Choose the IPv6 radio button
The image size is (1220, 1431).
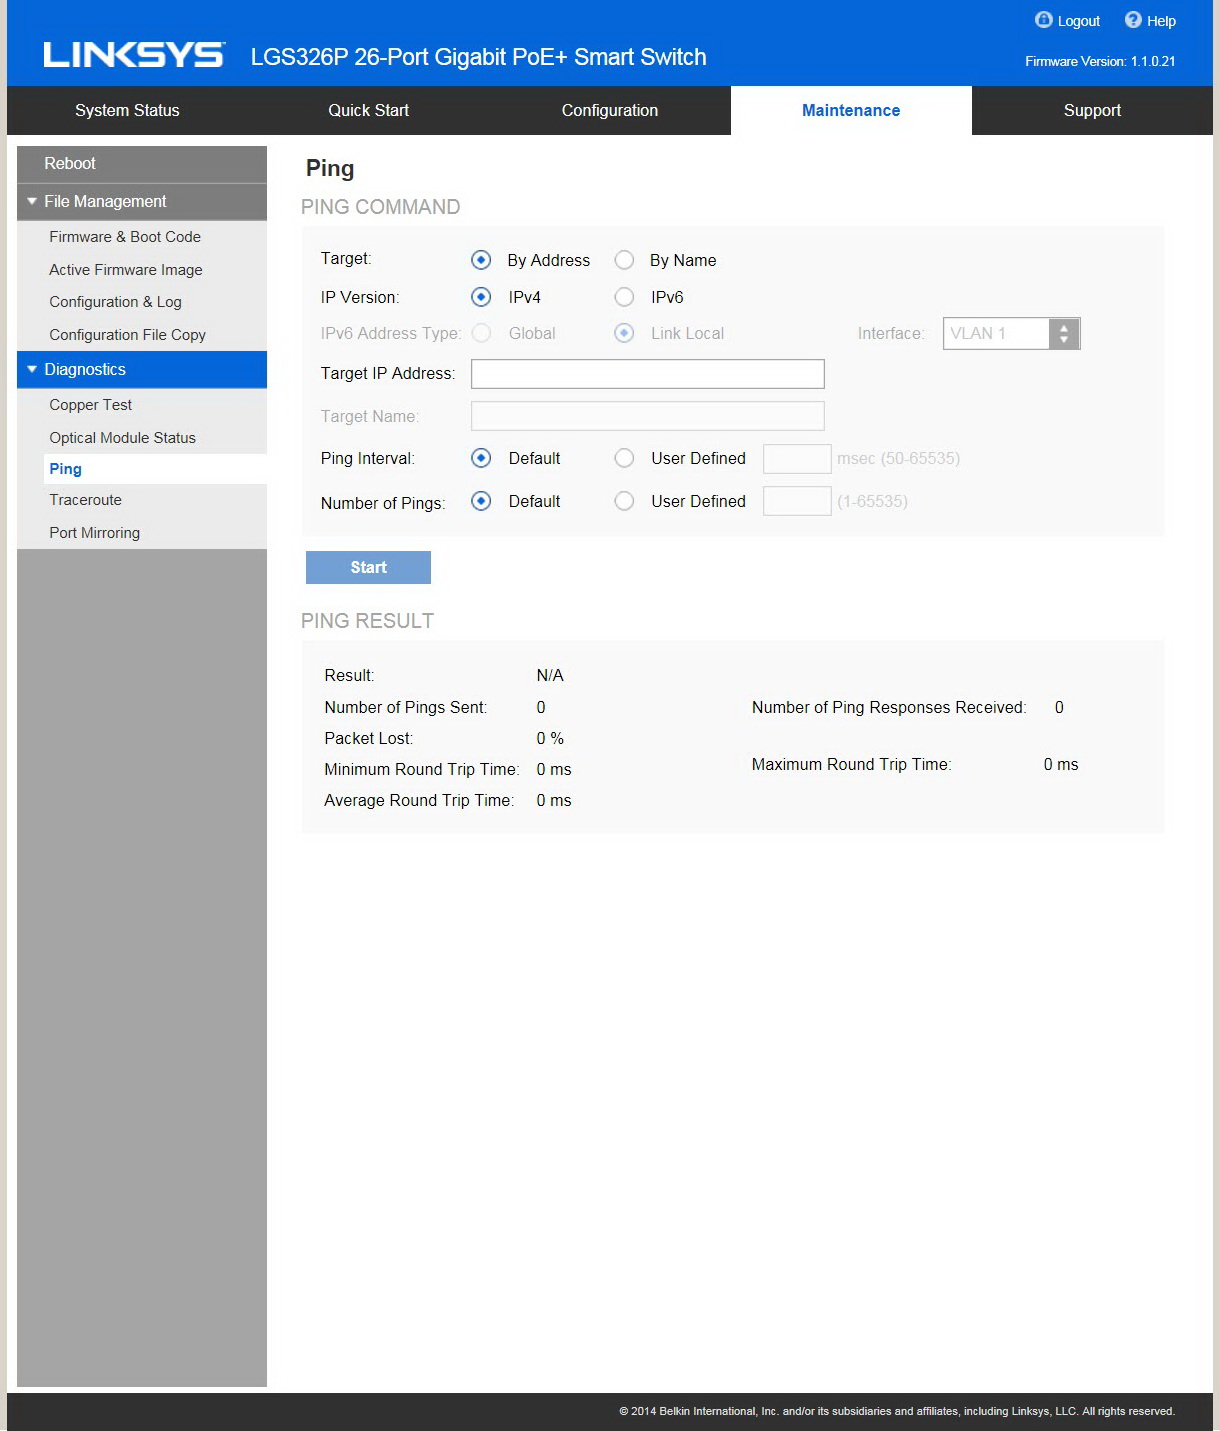coord(624,297)
